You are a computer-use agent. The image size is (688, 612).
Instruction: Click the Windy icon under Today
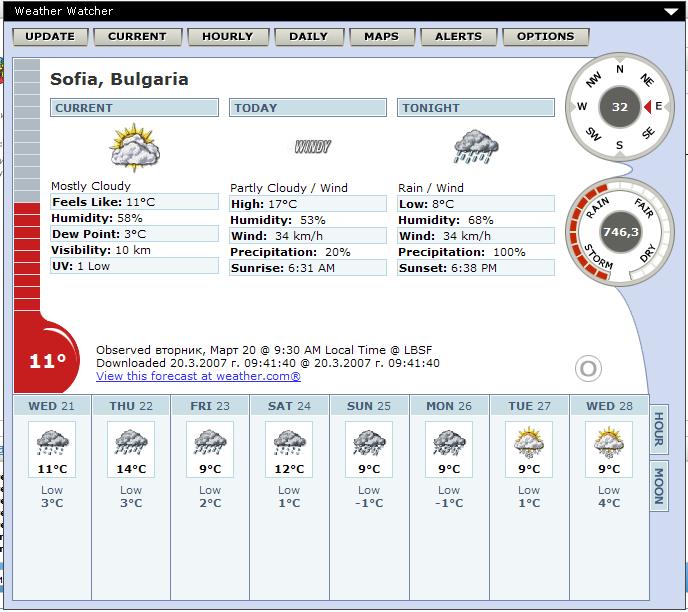312,147
